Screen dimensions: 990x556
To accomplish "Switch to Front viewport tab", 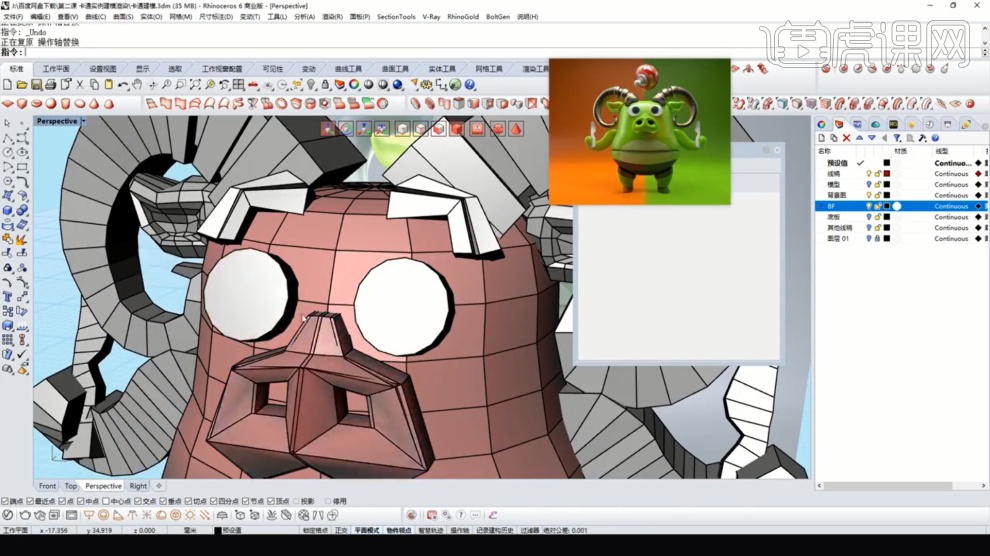I will (47, 486).
